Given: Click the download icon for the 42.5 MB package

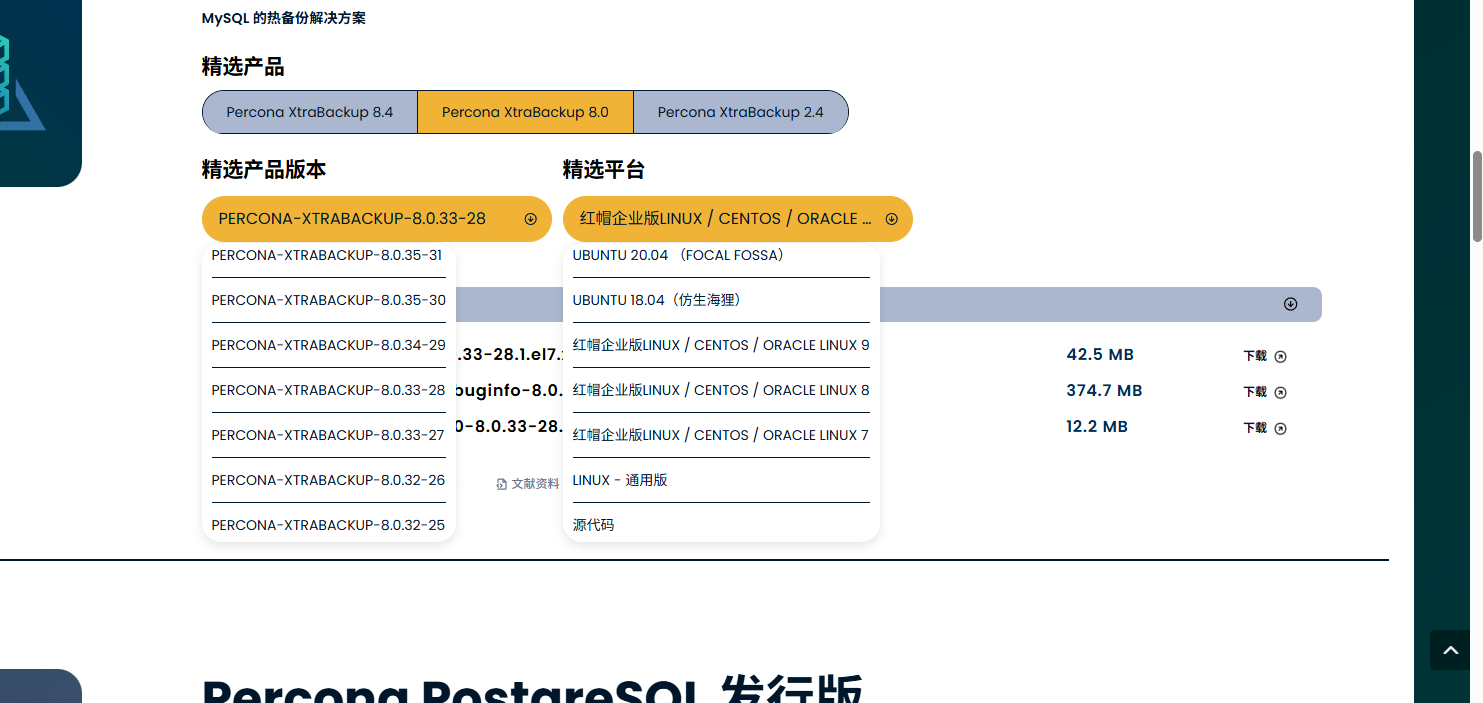Looking at the screenshot, I should pyautogui.click(x=1280, y=356).
